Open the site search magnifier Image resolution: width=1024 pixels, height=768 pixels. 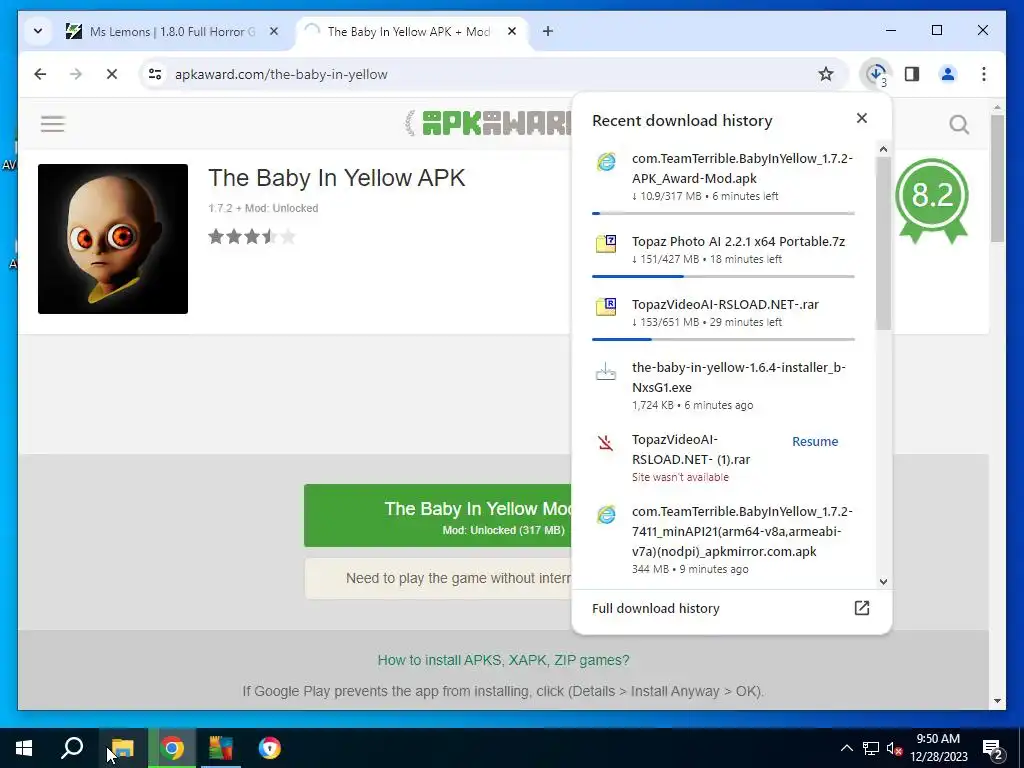coord(959,124)
